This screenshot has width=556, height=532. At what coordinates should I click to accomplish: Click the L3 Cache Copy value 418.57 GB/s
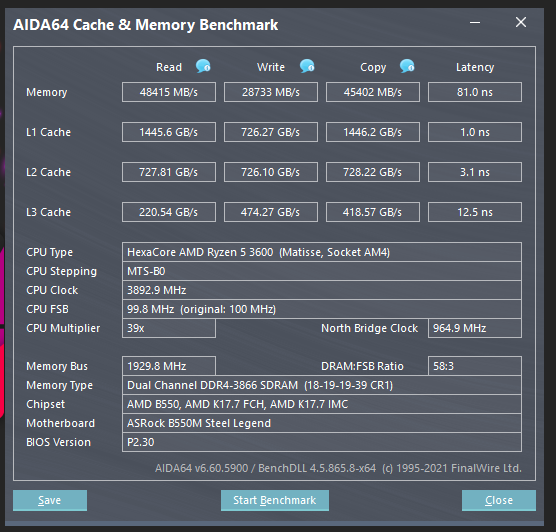[373, 212]
